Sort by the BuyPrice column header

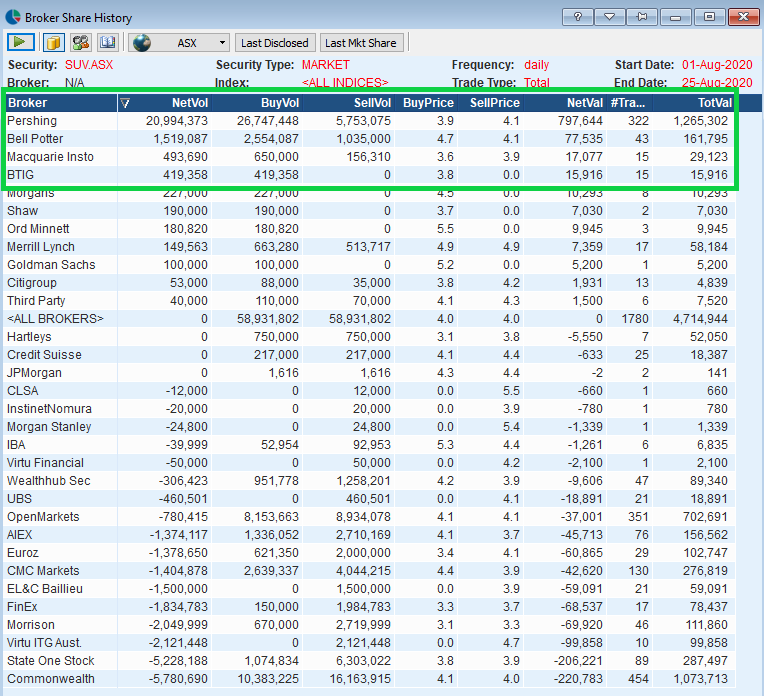tap(425, 103)
